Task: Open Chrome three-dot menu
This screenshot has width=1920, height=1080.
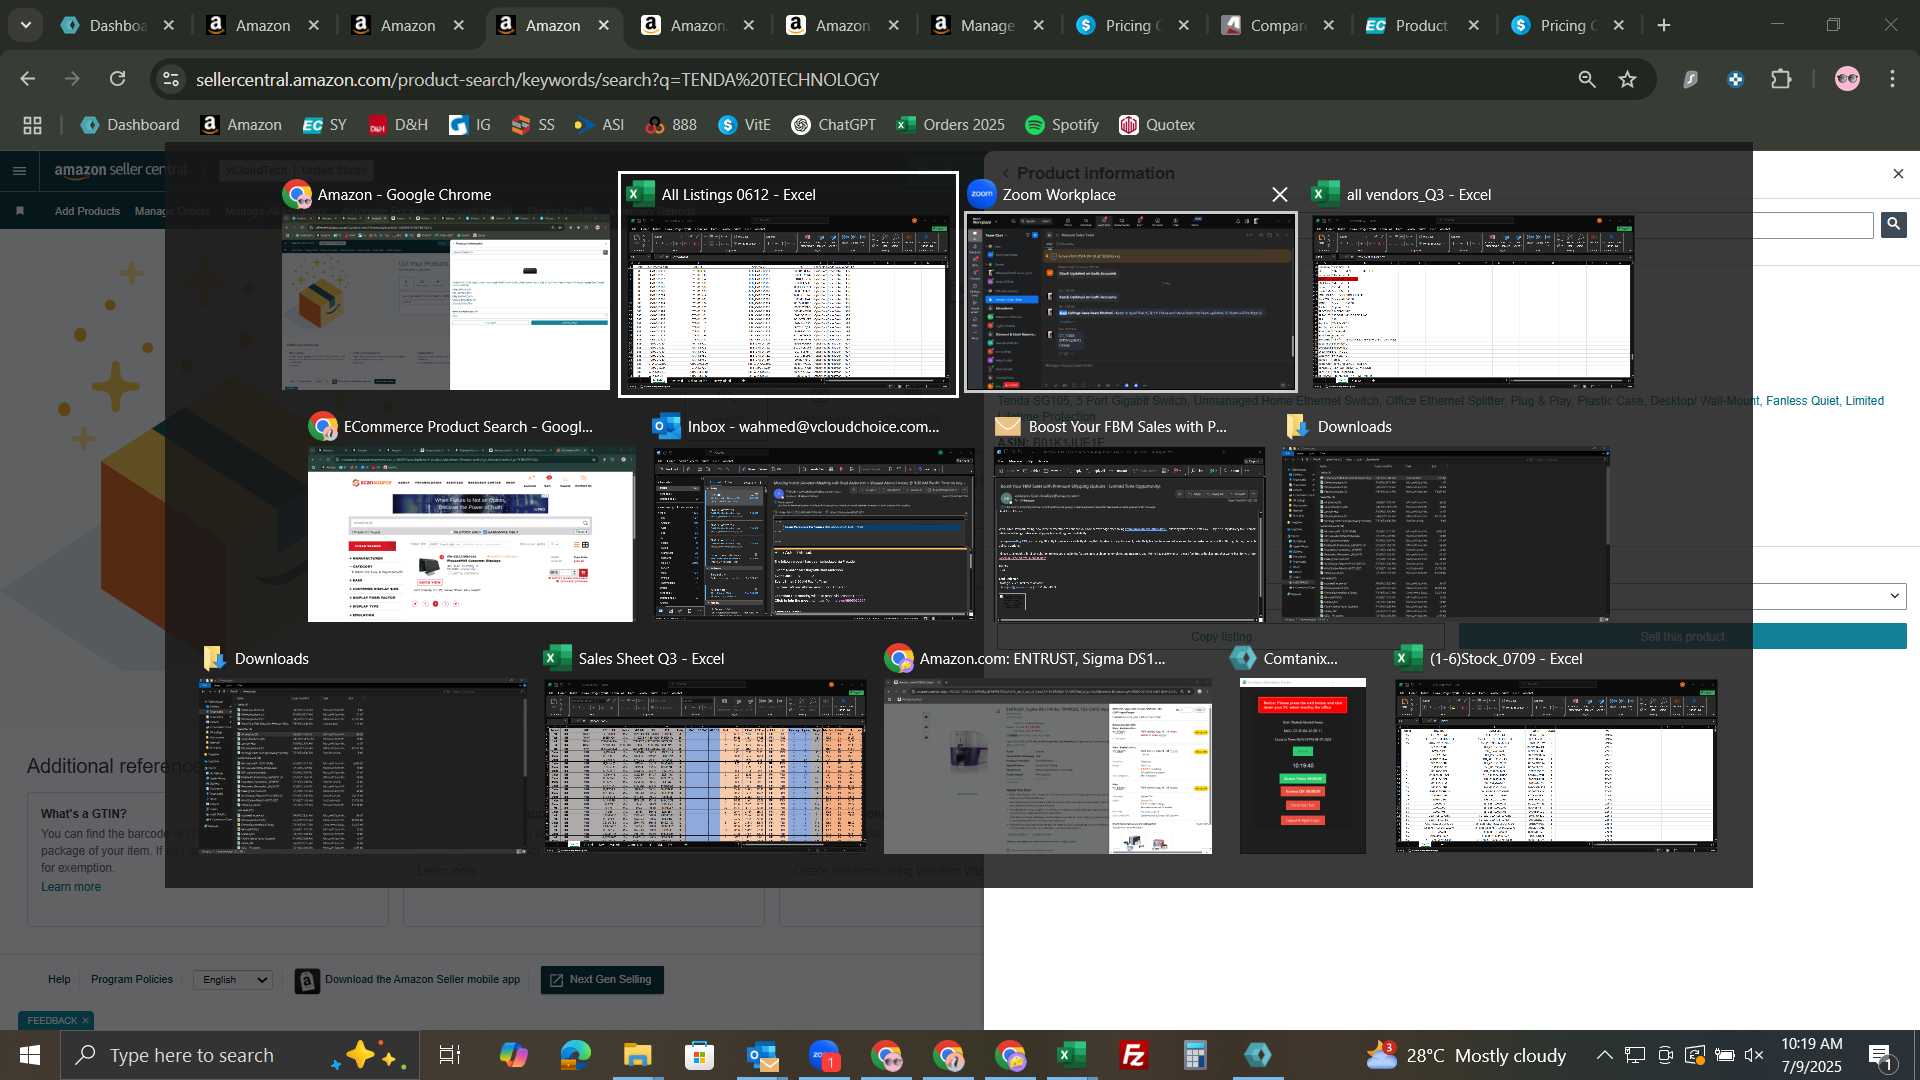Action: pos(1892,79)
